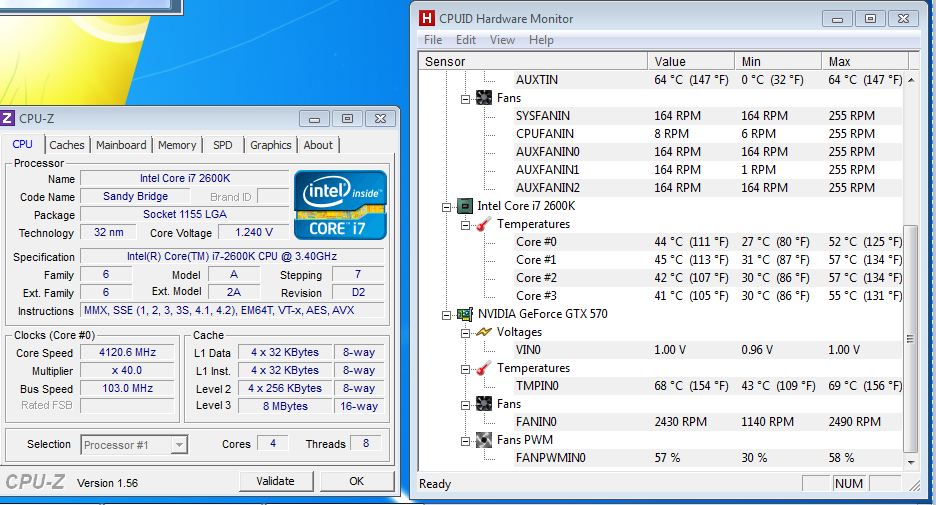Click the Bus Speed field showing 103.0 MHz
This screenshot has height=505, width=936.
(127, 389)
